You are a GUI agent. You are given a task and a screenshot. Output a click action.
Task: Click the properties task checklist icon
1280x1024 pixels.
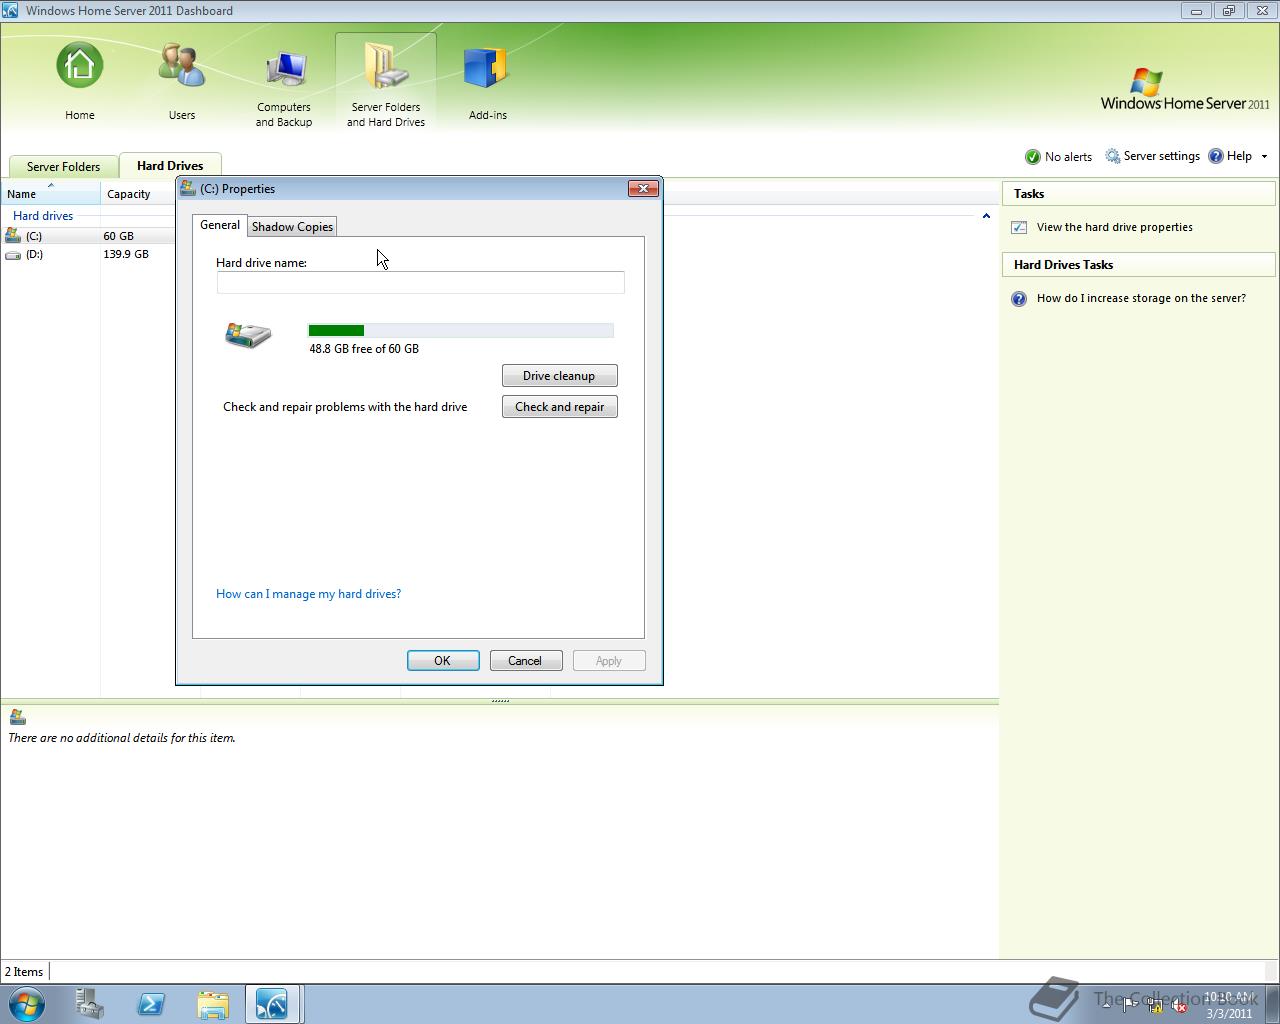point(1019,227)
